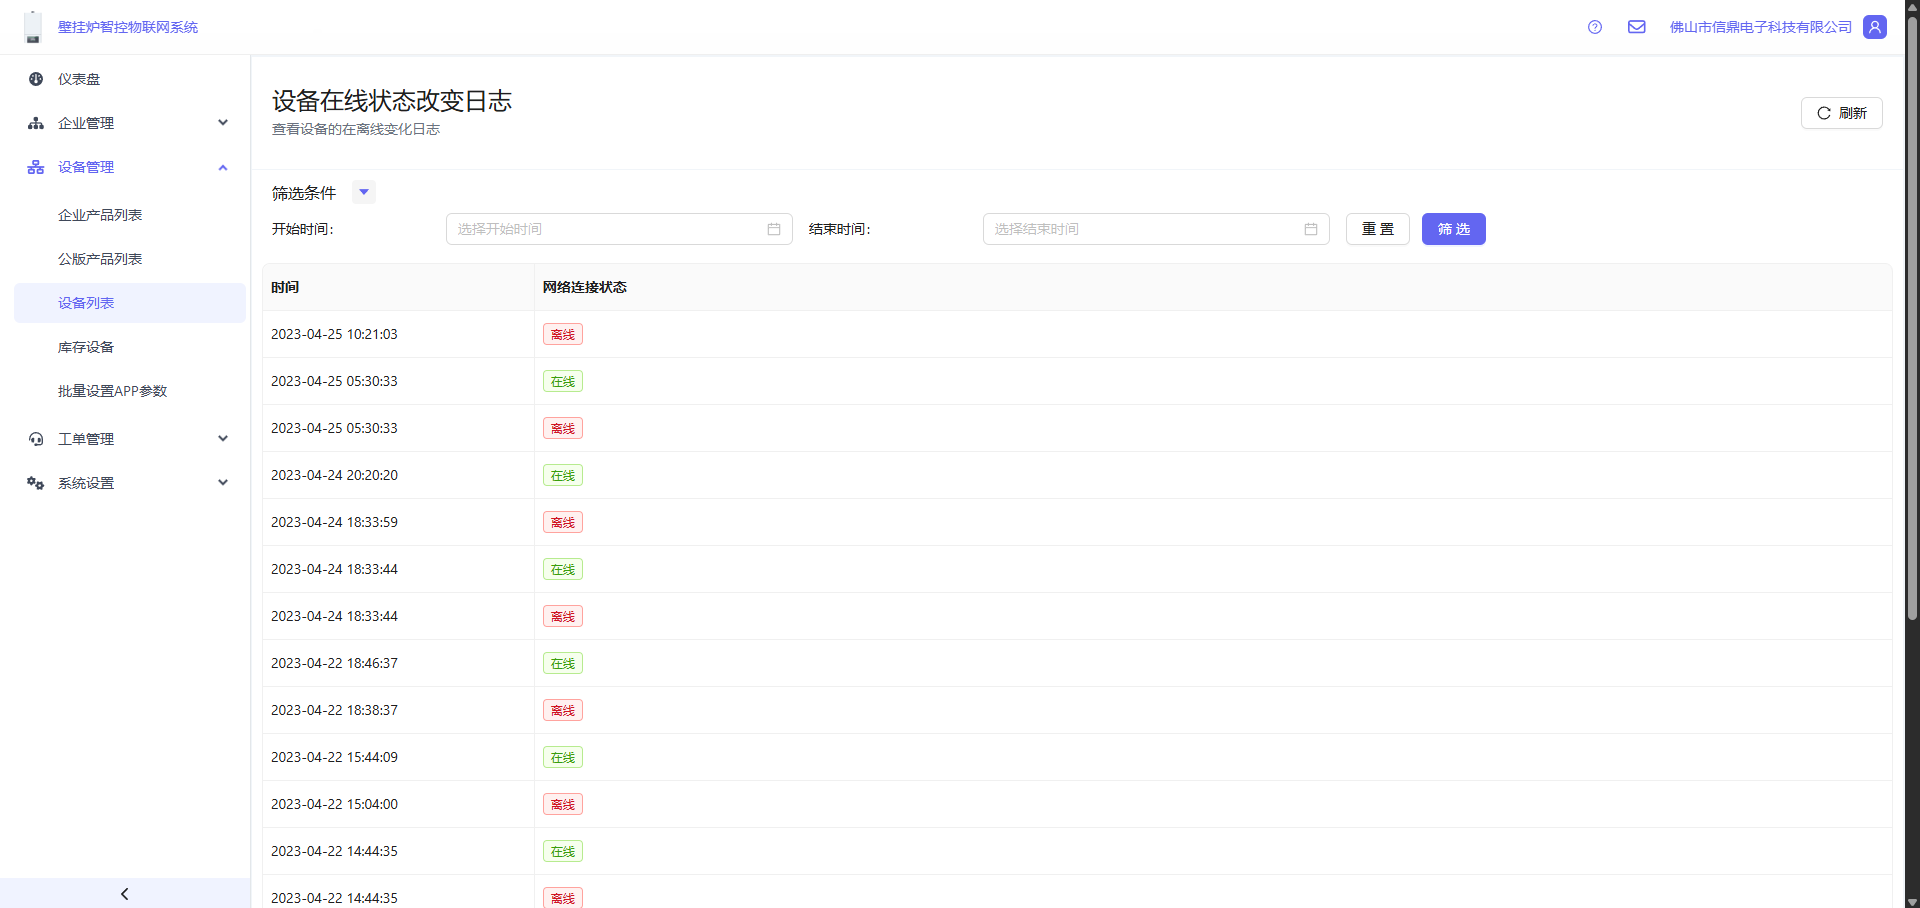
Task: Click the 筛选 filter button
Action: (x=1453, y=229)
